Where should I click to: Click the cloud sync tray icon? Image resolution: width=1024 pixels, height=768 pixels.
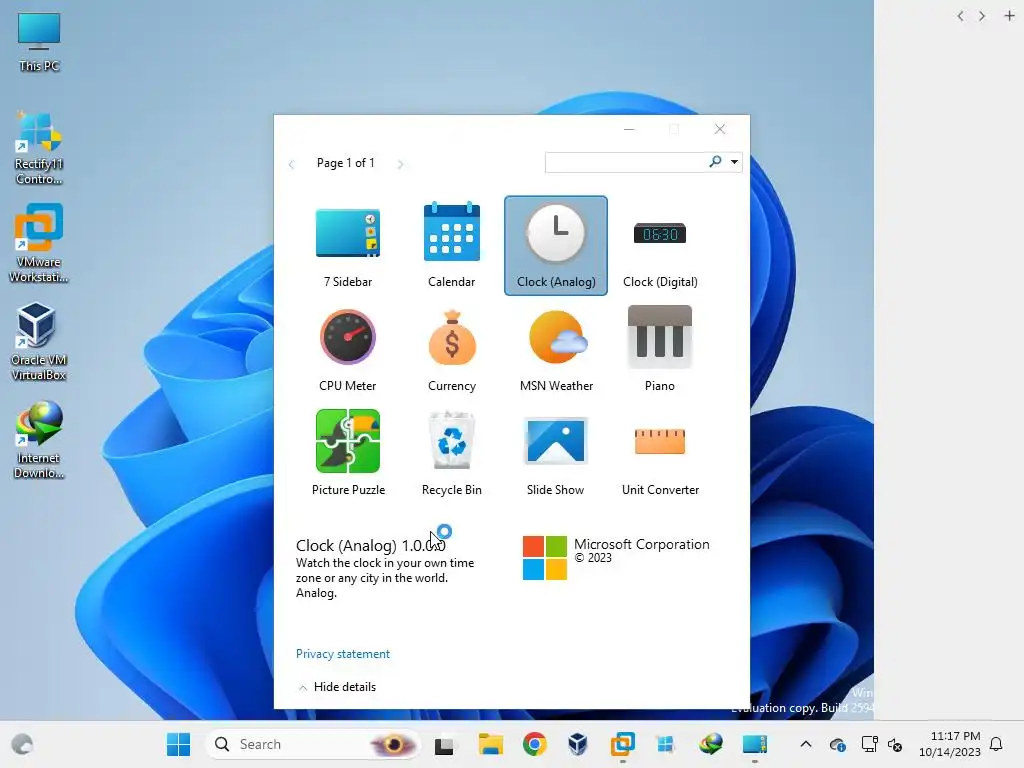(x=838, y=744)
